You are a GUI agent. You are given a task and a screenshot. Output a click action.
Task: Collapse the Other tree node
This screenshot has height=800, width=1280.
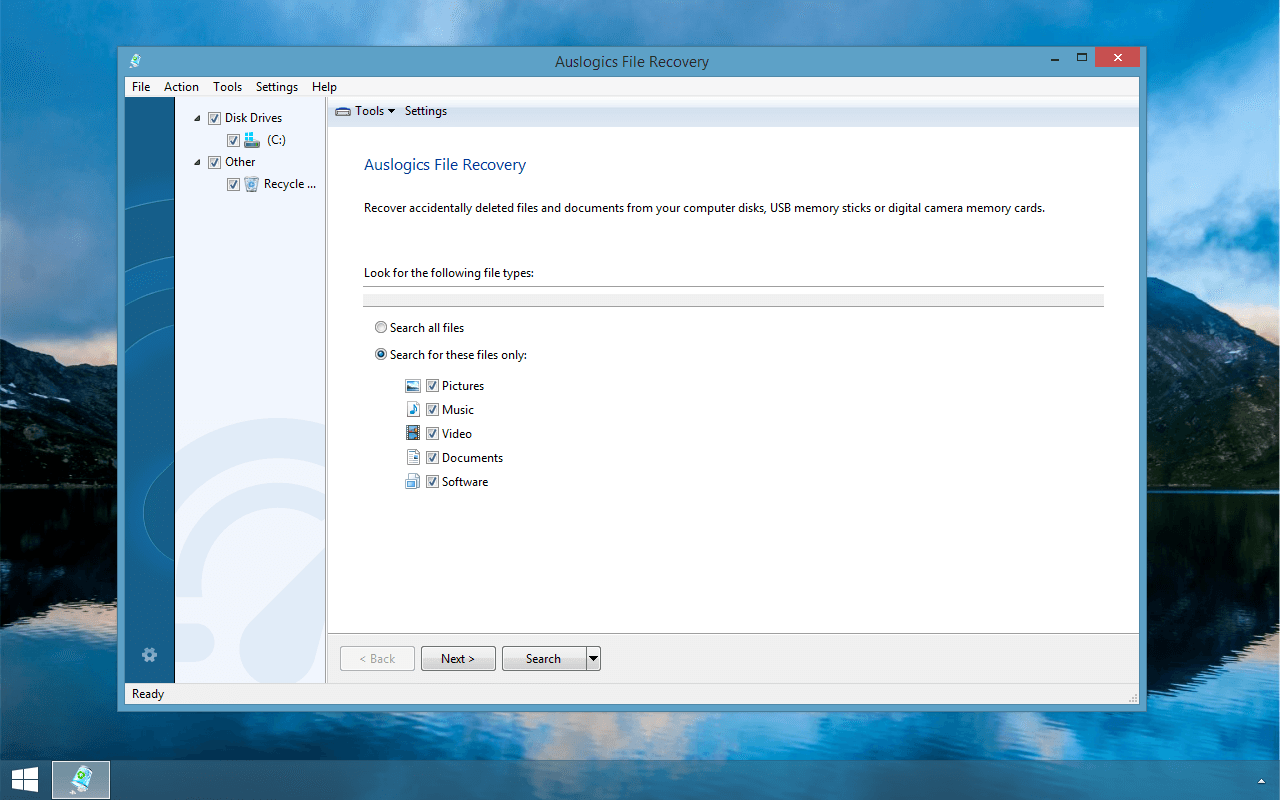click(x=197, y=162)
